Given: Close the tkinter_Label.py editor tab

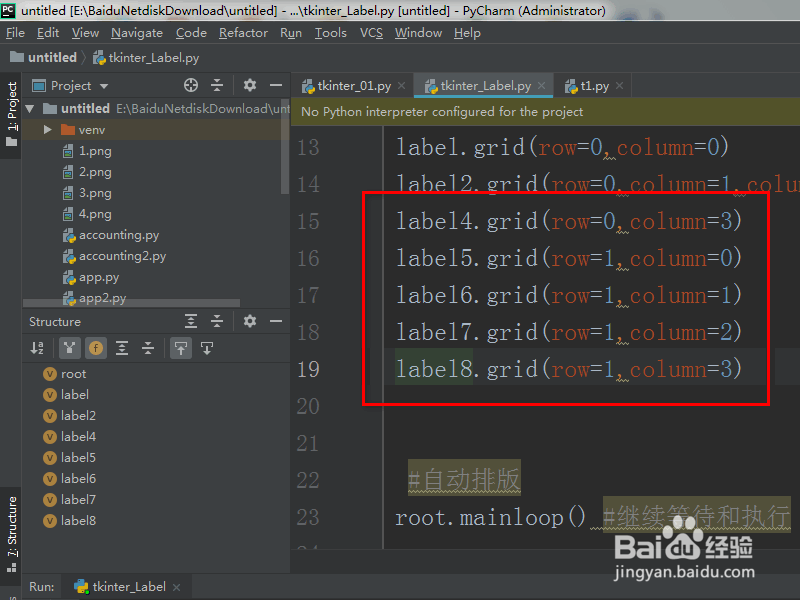Looking at the screenshot, I should [541, 86].
